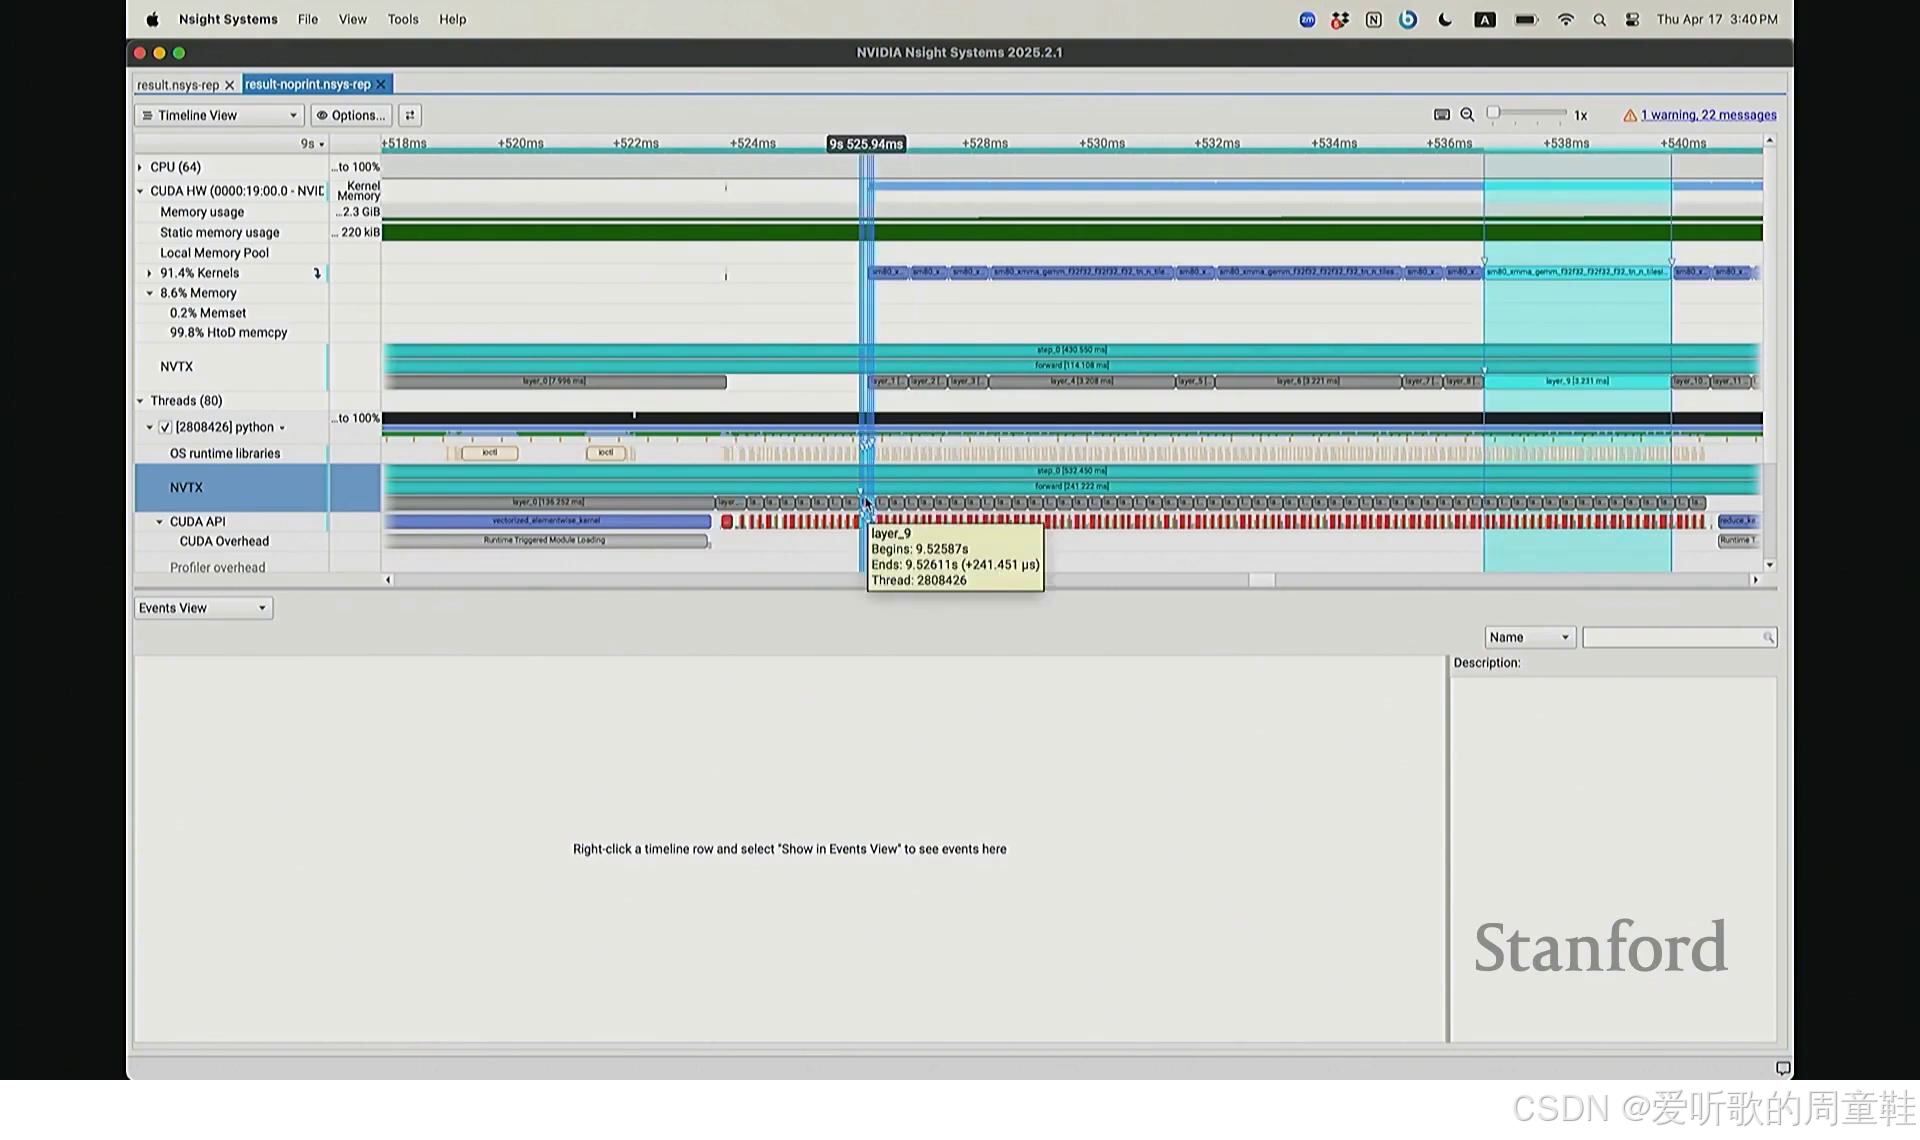This screenshot has width=1920, height=1140.
Task: Click the Options... button
Action: pyautogui.click(x=351, y=115)
